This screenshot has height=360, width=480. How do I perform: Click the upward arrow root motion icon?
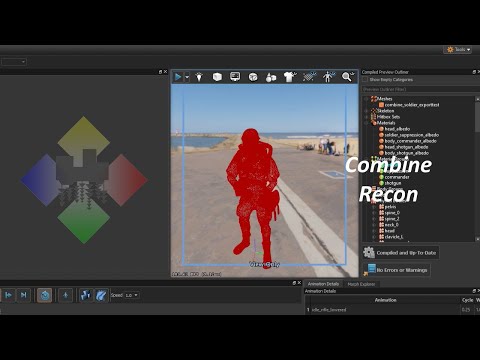click(65, 295)
